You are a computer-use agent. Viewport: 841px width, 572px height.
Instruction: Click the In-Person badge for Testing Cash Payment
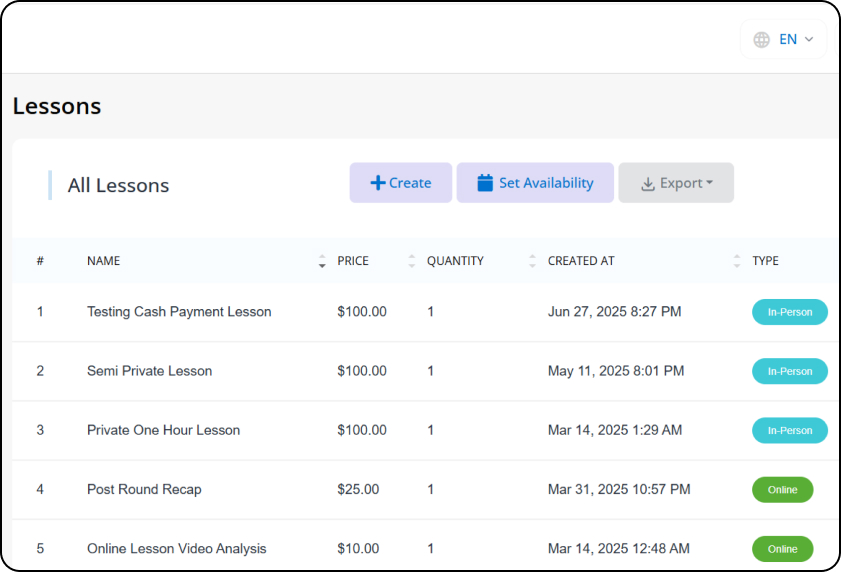(790, 312)
